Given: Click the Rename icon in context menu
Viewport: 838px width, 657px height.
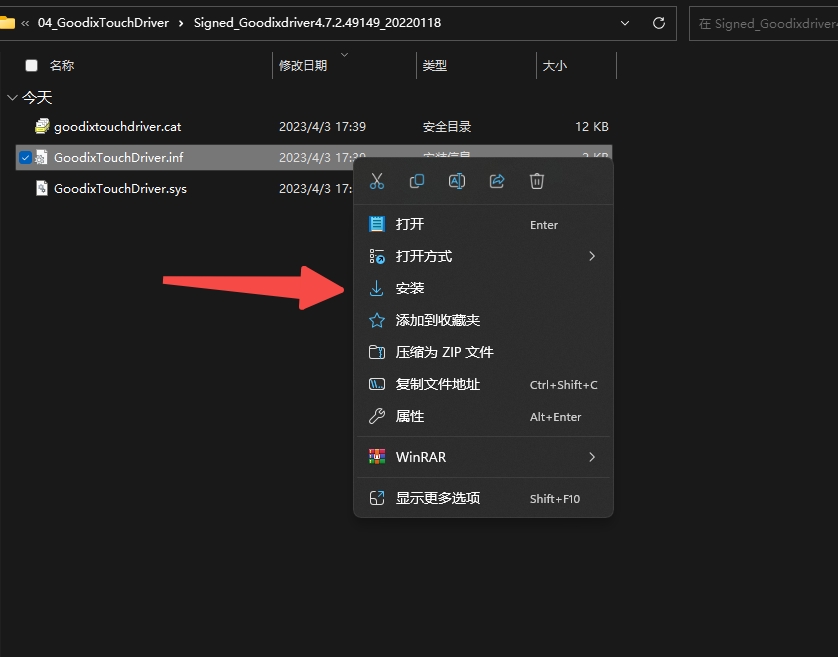Looking at the screenshot, I should [x=457, y=181].
